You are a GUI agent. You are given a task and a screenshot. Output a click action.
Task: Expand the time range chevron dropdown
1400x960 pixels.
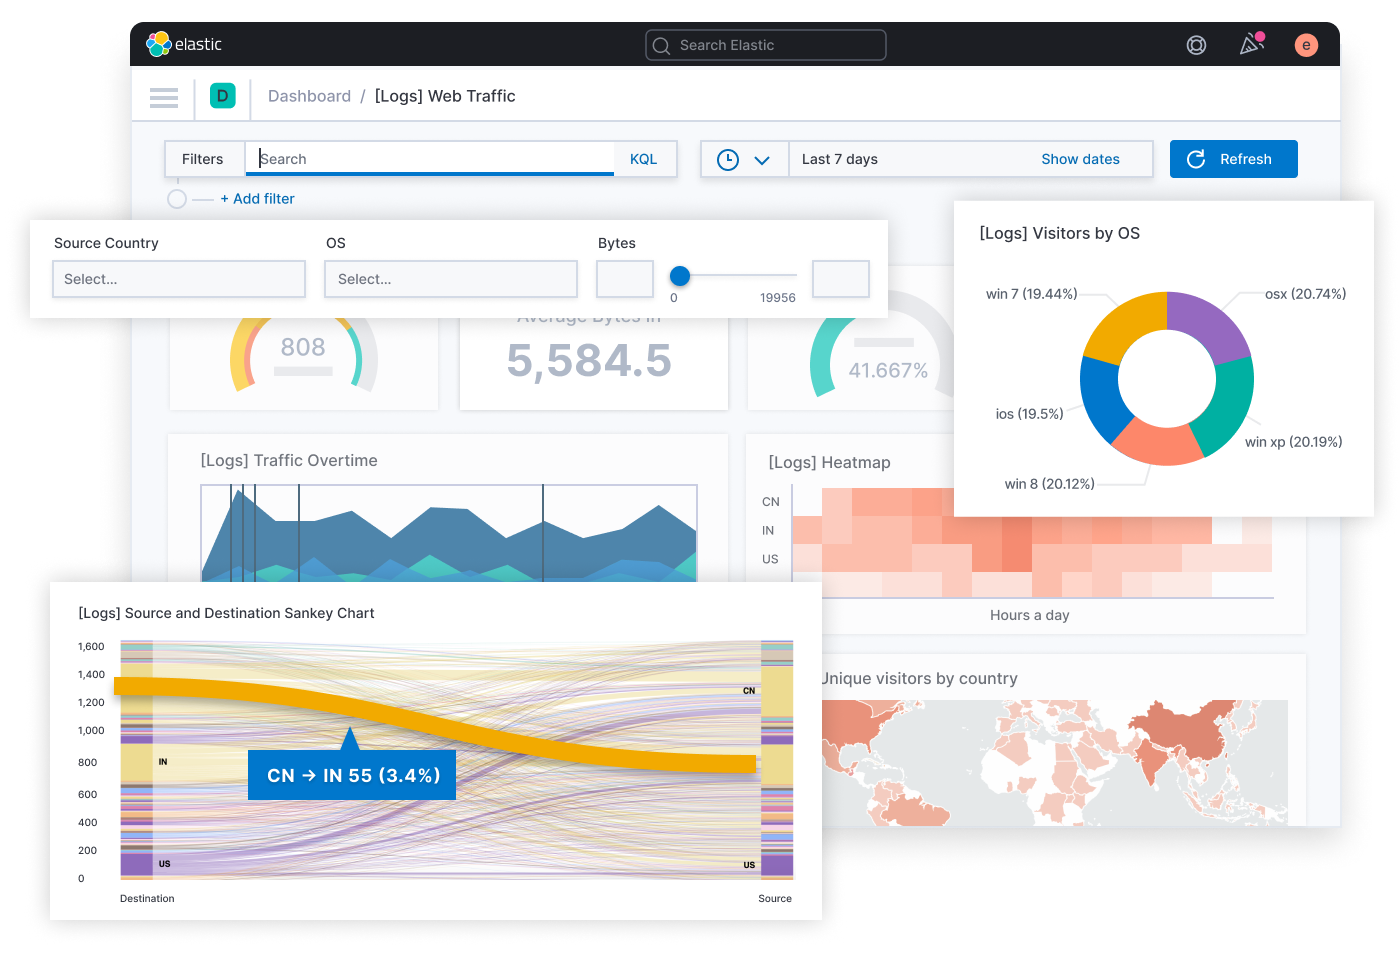pos(761,159)
